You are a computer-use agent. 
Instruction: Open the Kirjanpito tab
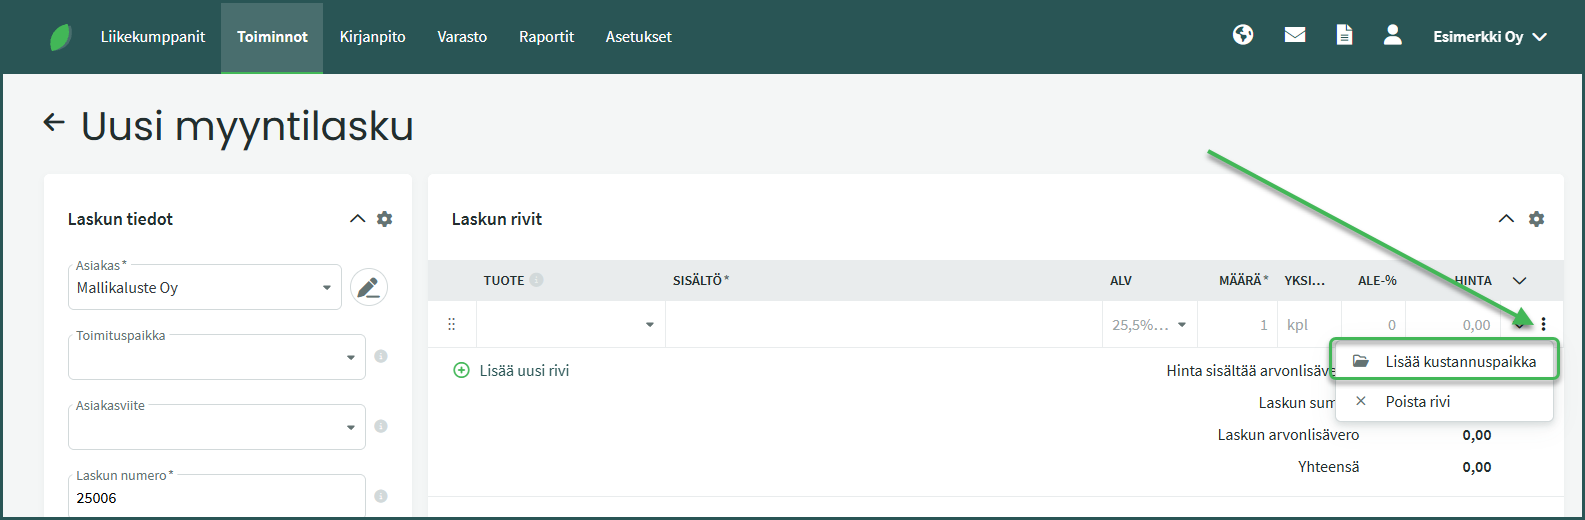(372, 37)
